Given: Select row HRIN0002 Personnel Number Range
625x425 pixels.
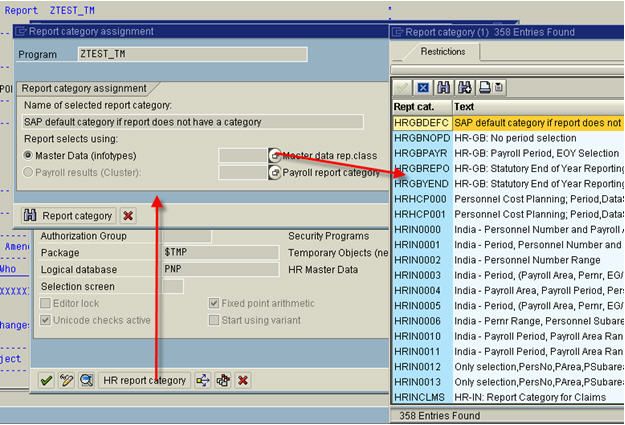Looking at the screenshot, I should 508,260.
